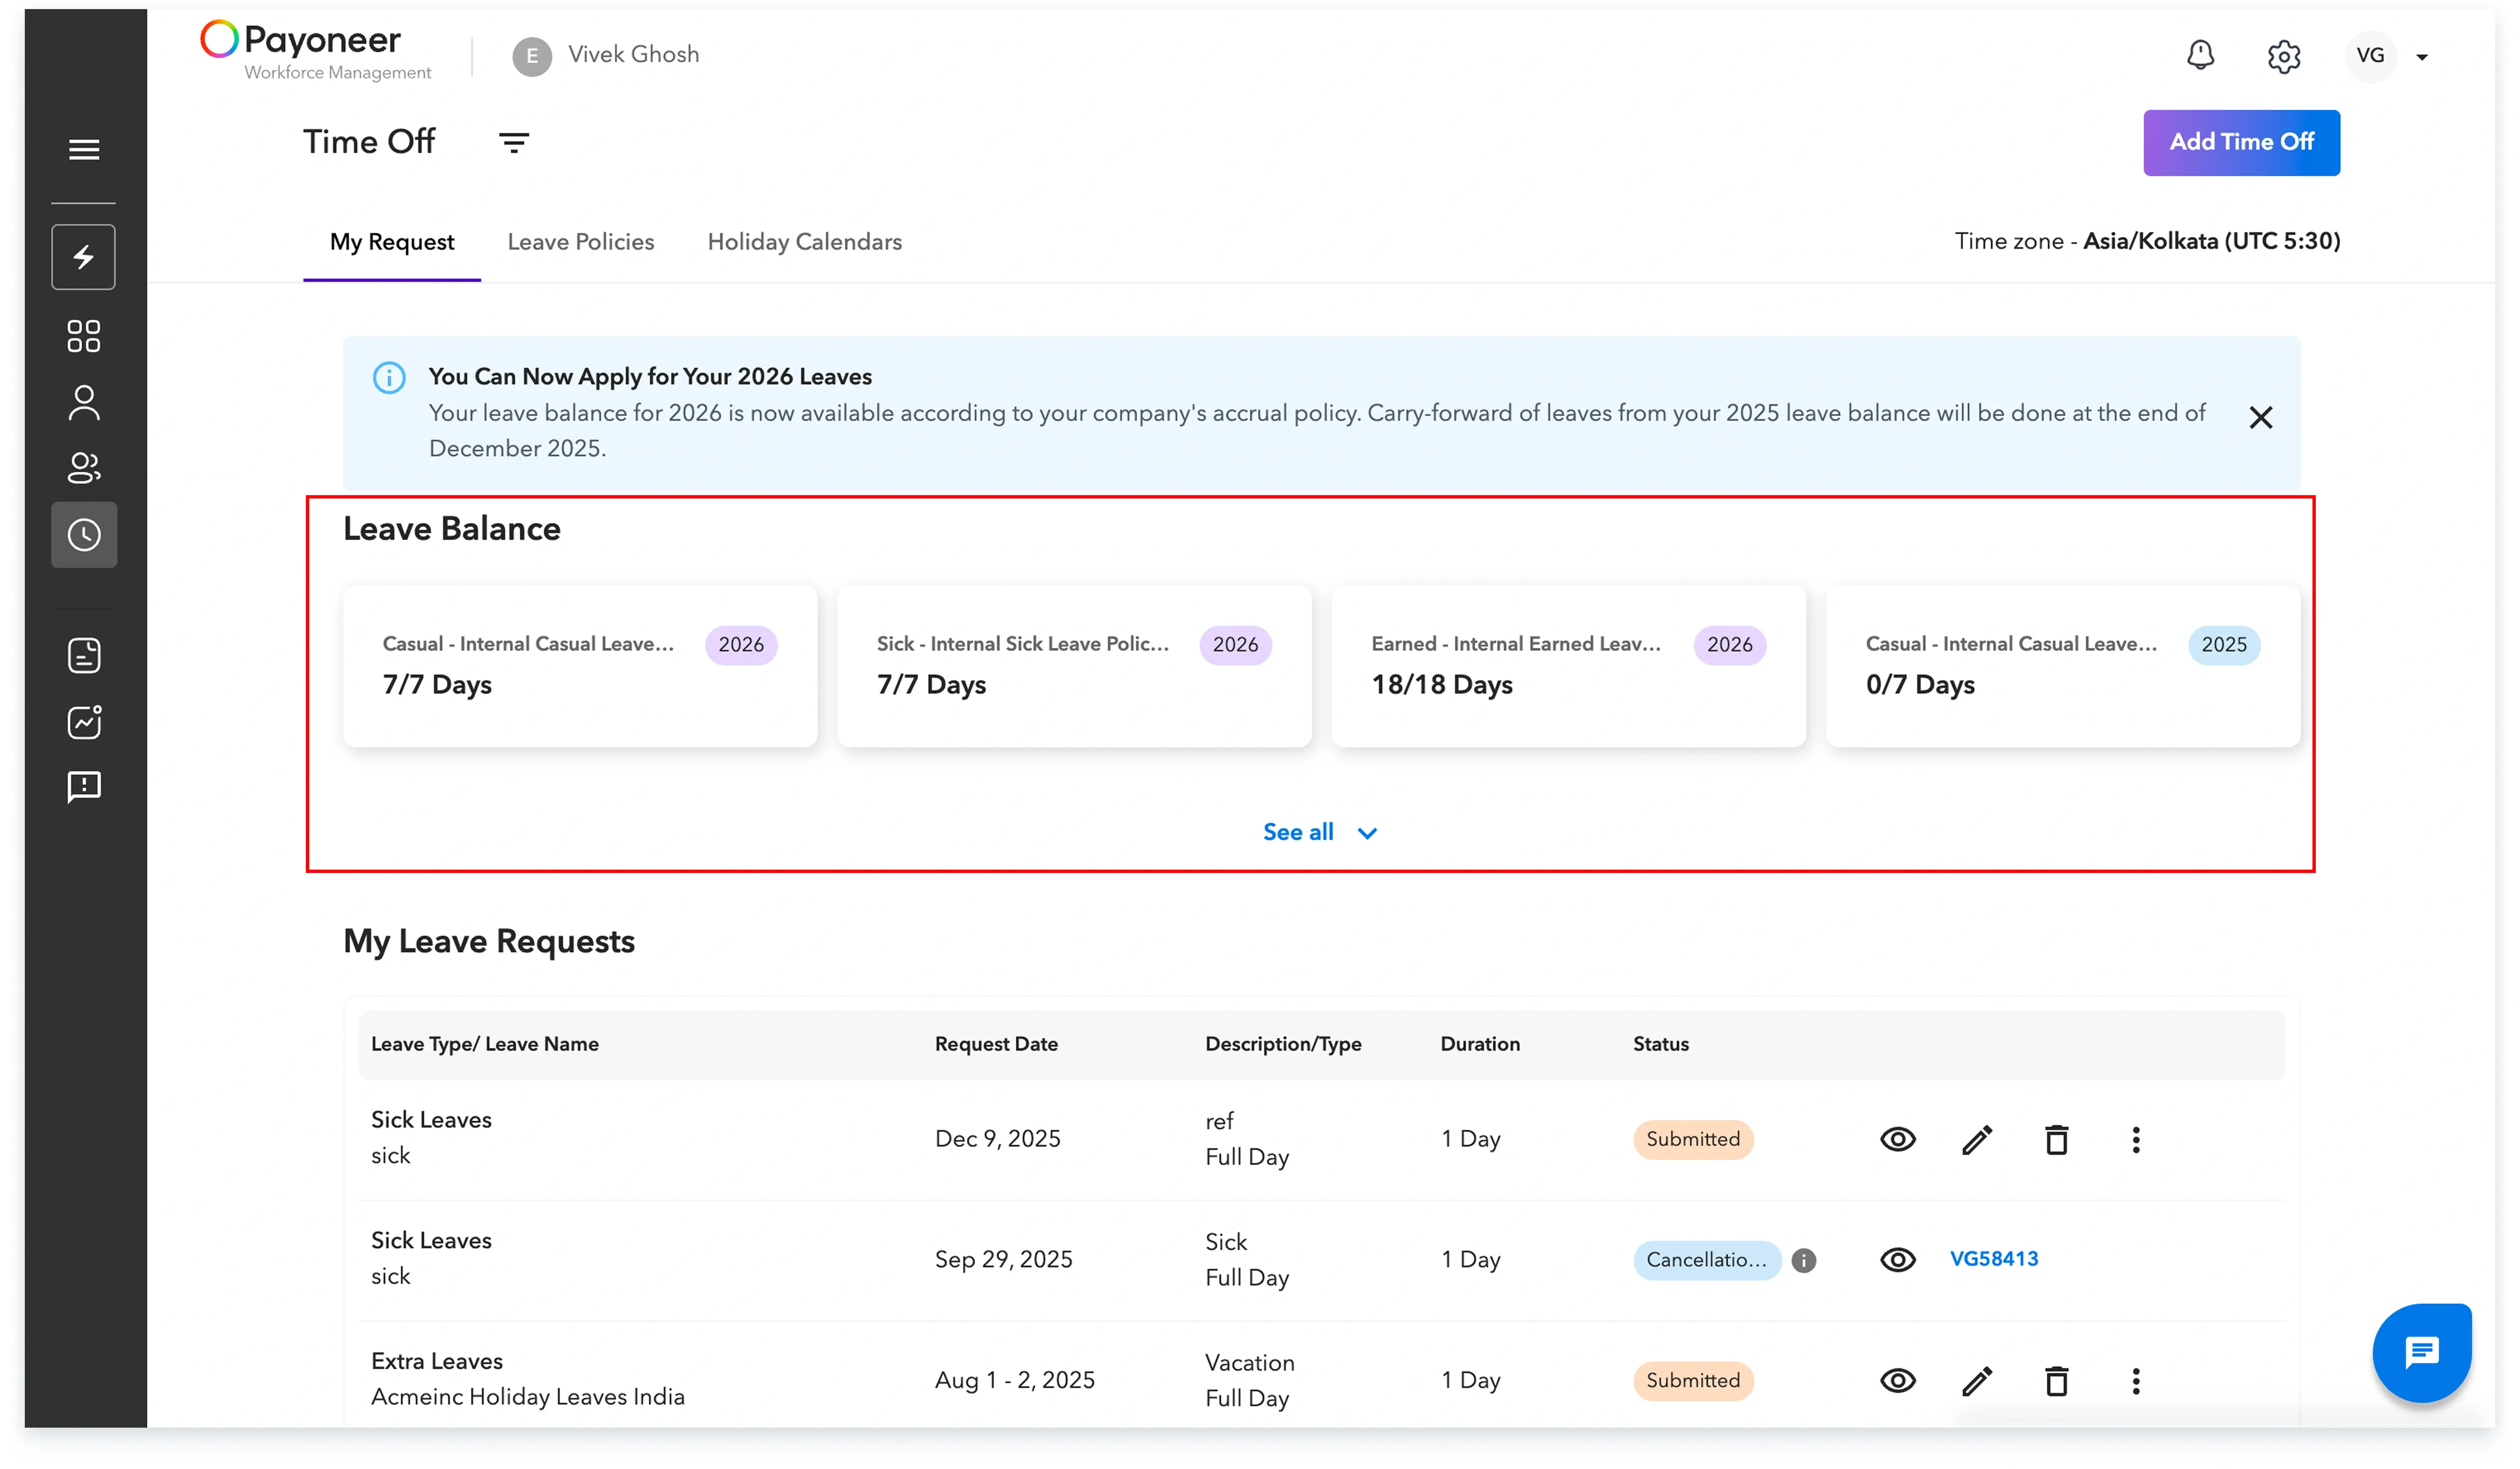The height and width of the screenshot is (1469, 2520).
Task: Dismiss the 2026 leaves info banner
Action: pyautogui.click(x=2260, y=418)
